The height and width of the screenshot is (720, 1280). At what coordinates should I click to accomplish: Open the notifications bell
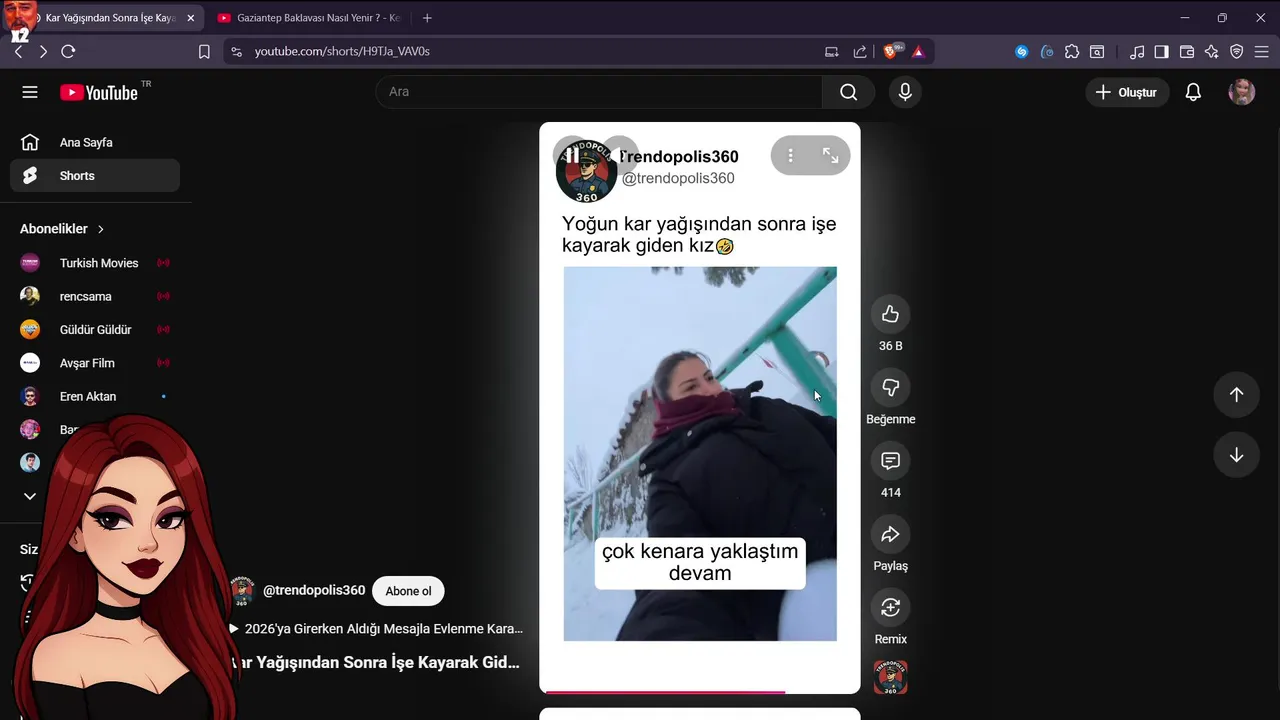1193,92
